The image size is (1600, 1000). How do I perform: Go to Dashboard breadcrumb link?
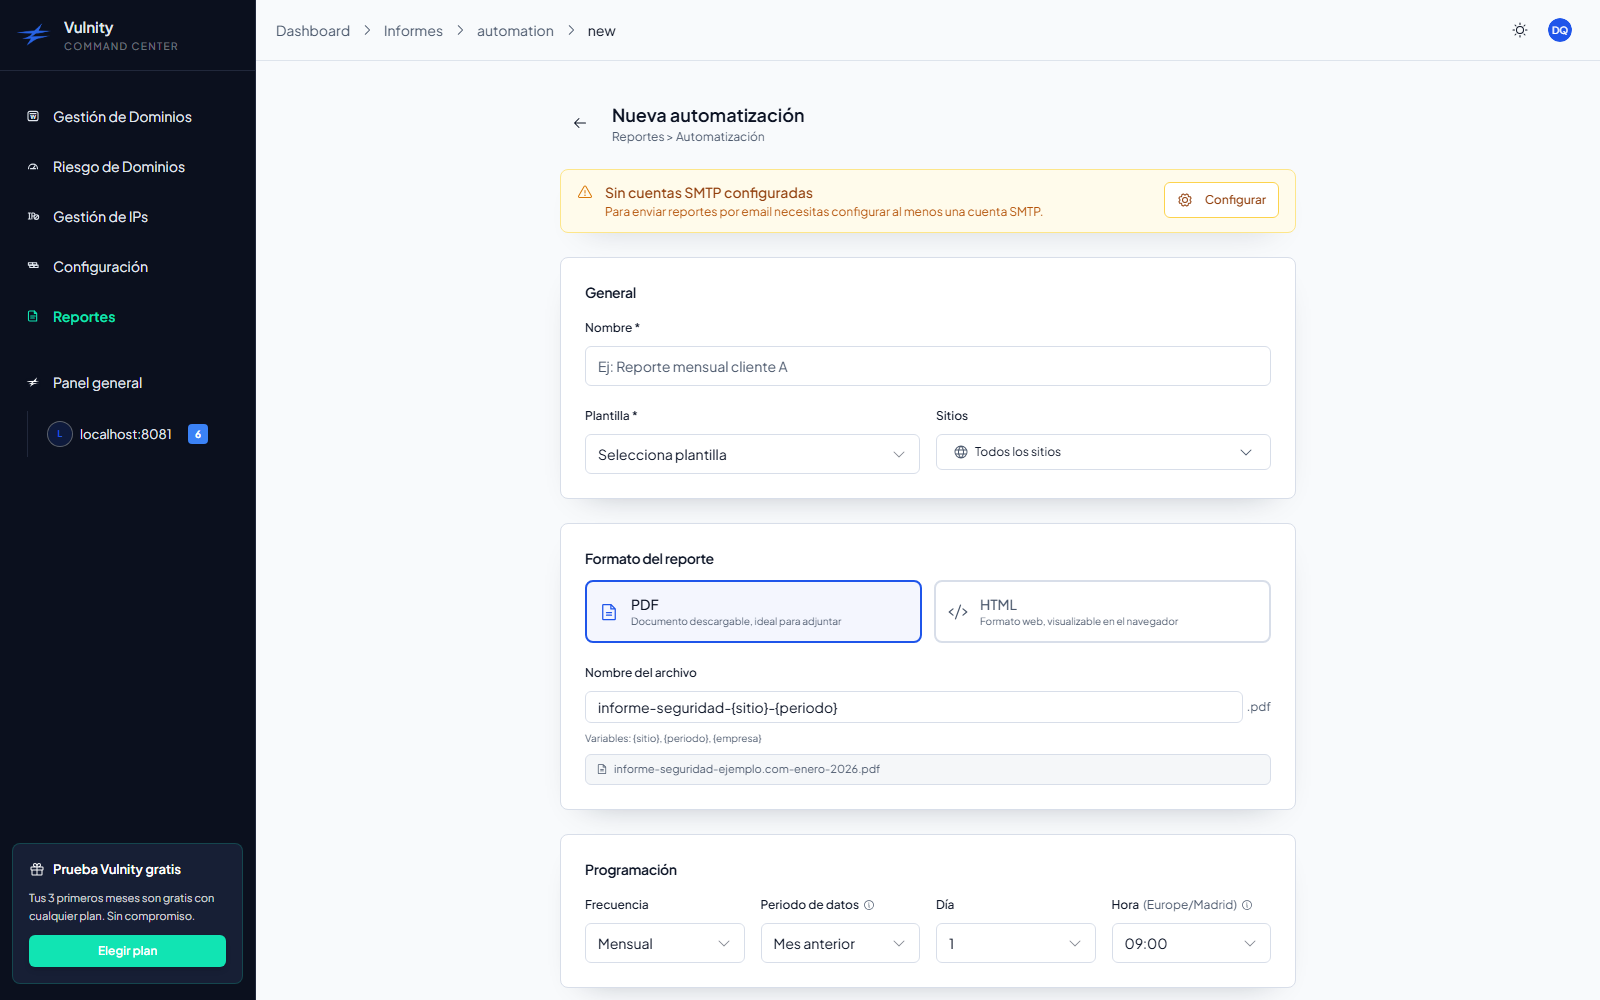[313, 31]
